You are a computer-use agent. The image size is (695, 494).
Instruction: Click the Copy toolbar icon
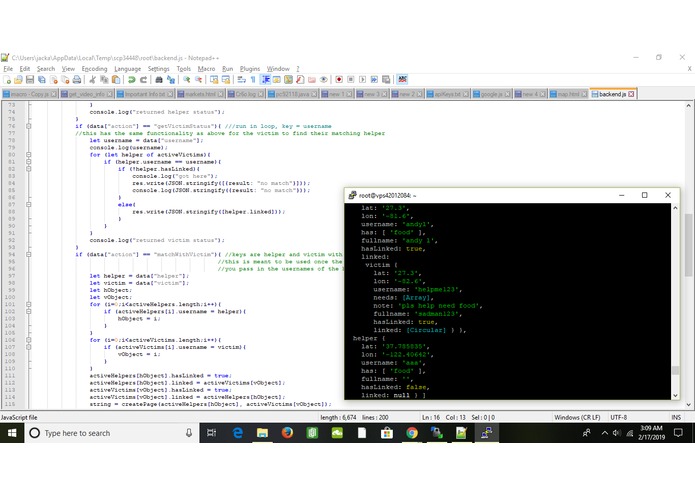click(104, 80)
